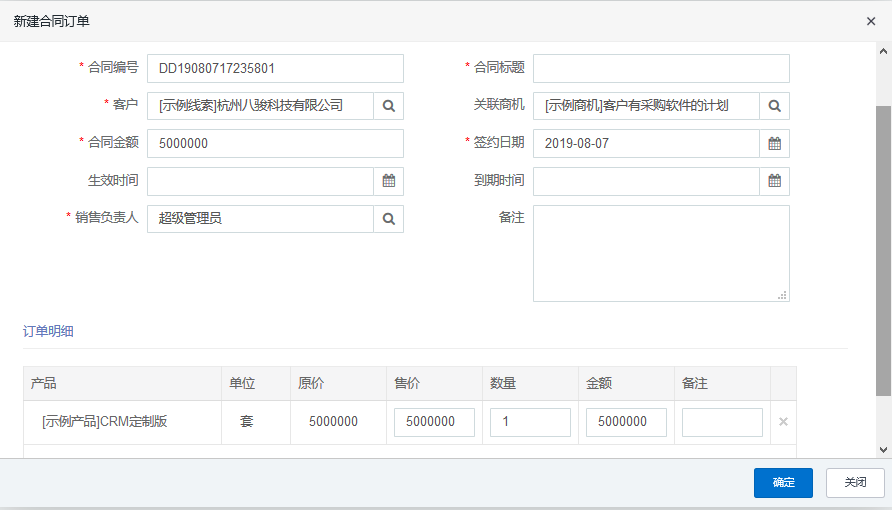Click the scrollbar down arrow
The image size is (892, 510).
pyautogui.click(x=883, y=450)
